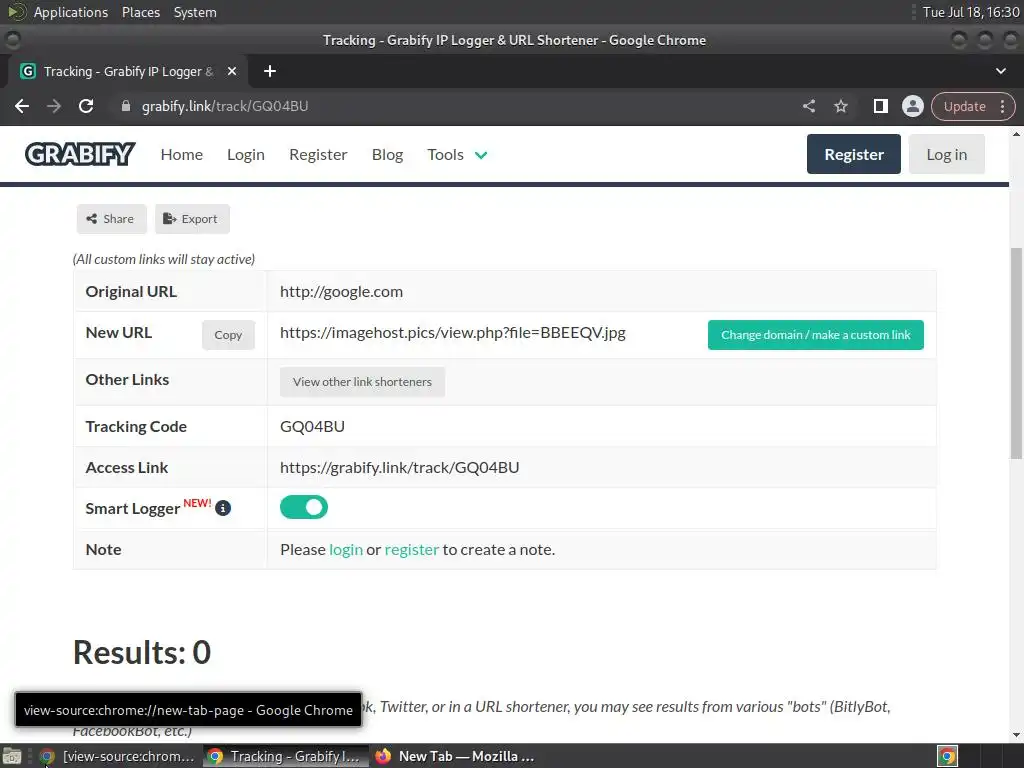Expand the Tools dropdown menu

(457, 155)
